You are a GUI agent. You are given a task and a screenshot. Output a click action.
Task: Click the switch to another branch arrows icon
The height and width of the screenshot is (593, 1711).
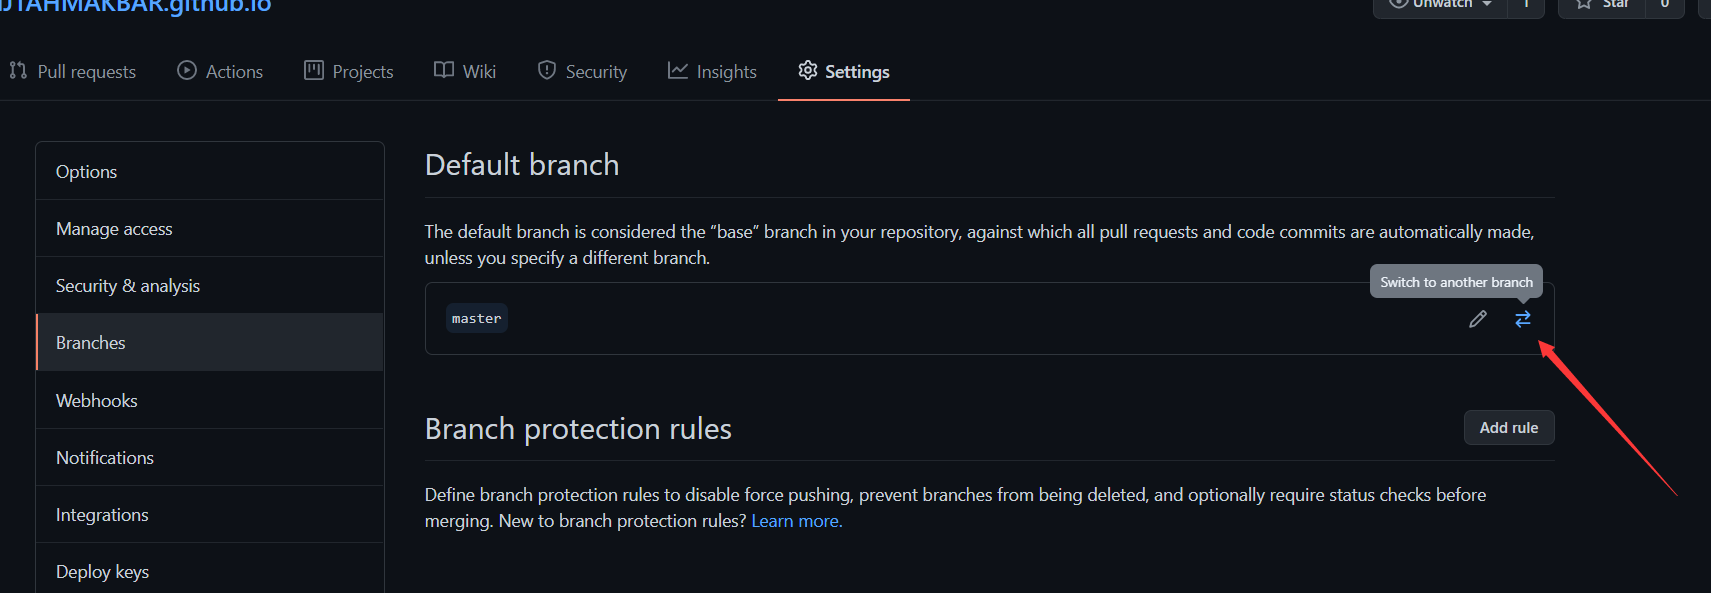[1522, 319]
